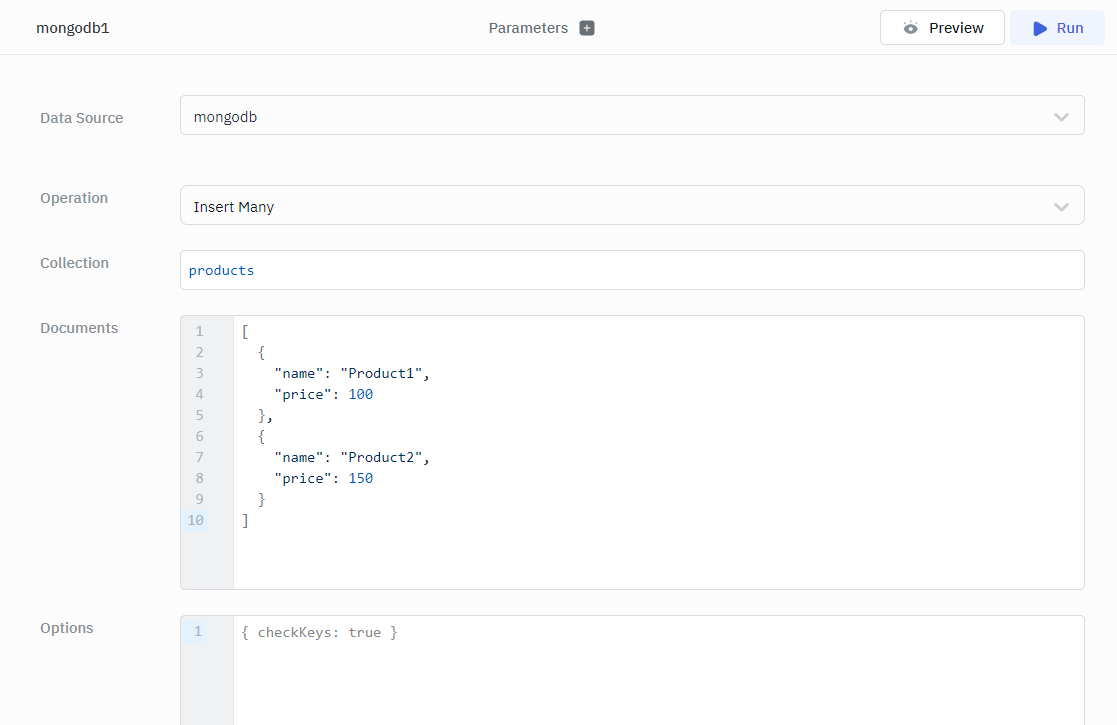Viewport: 1117px width, 725px height.
Task: Click the play triangle icon in Run
Action: coord(1040,28)
